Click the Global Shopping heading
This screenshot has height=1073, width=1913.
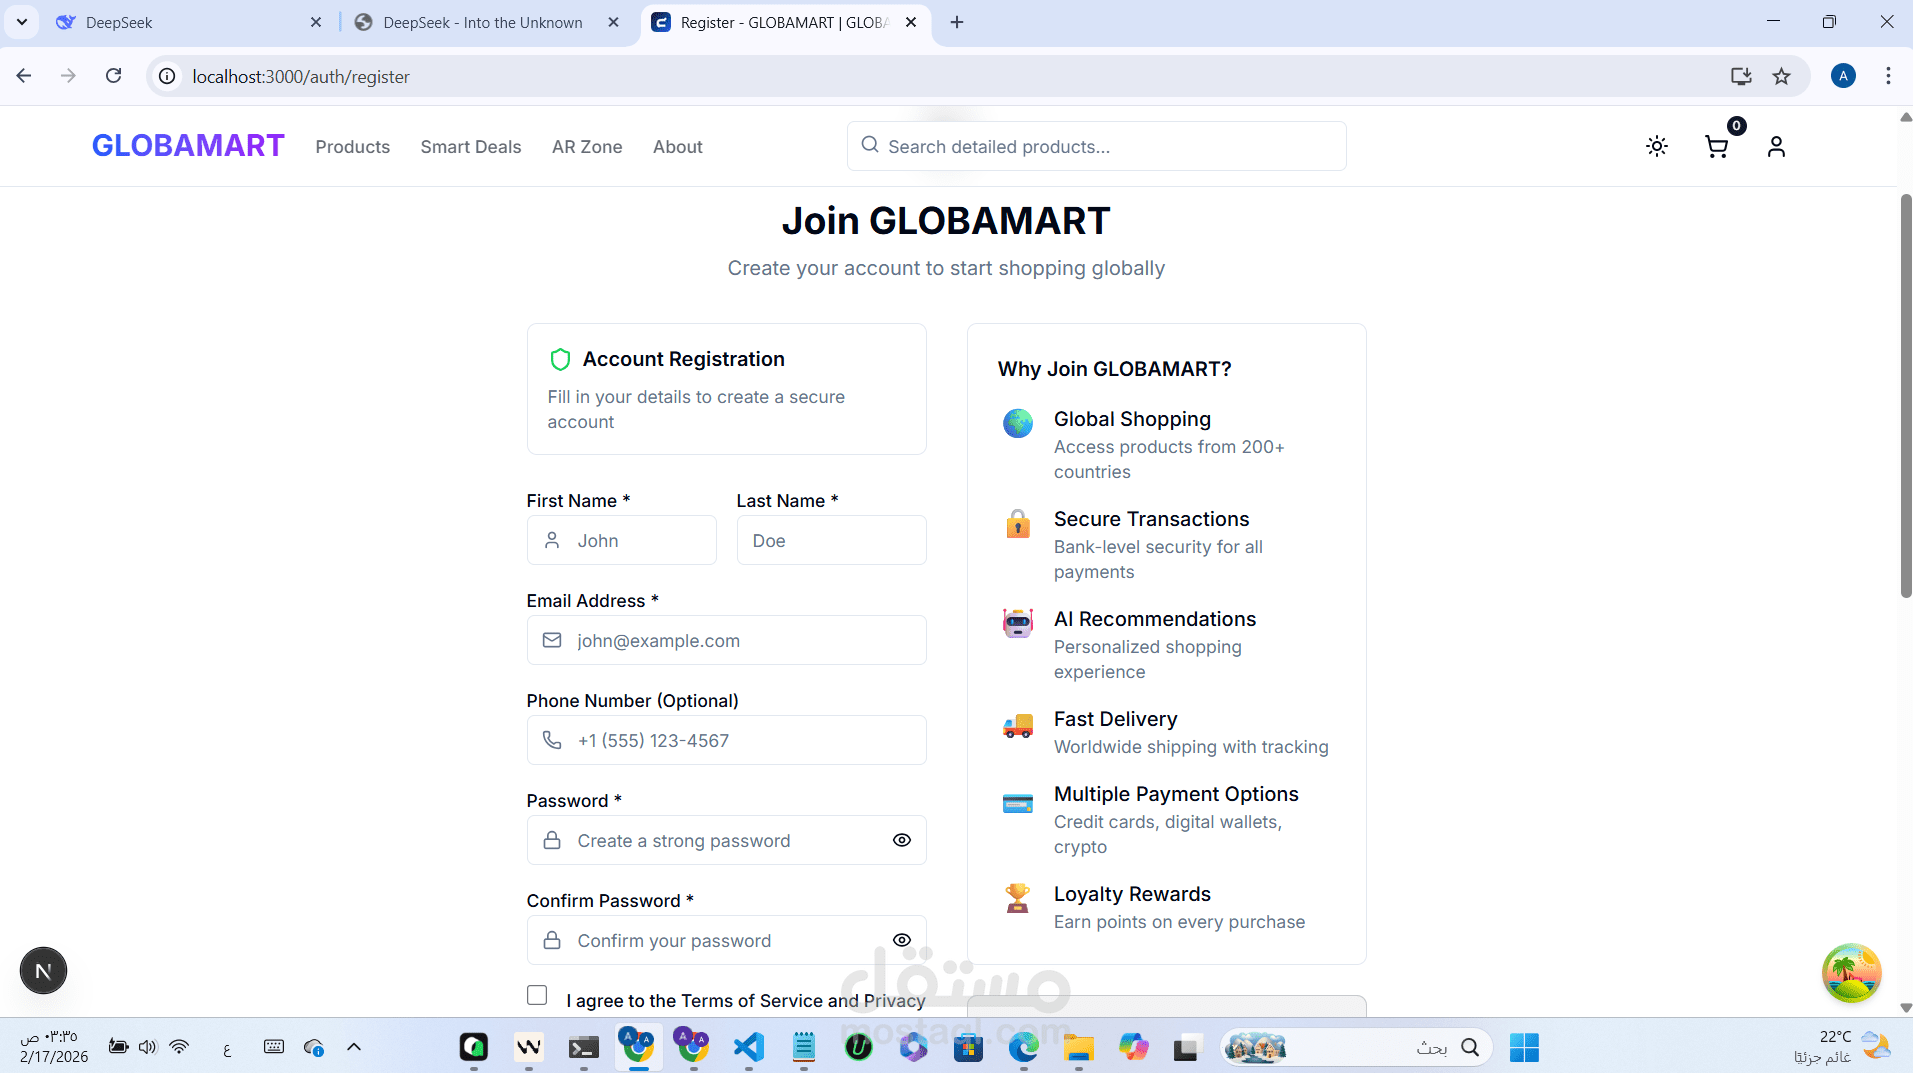(x=1132, y=419)
